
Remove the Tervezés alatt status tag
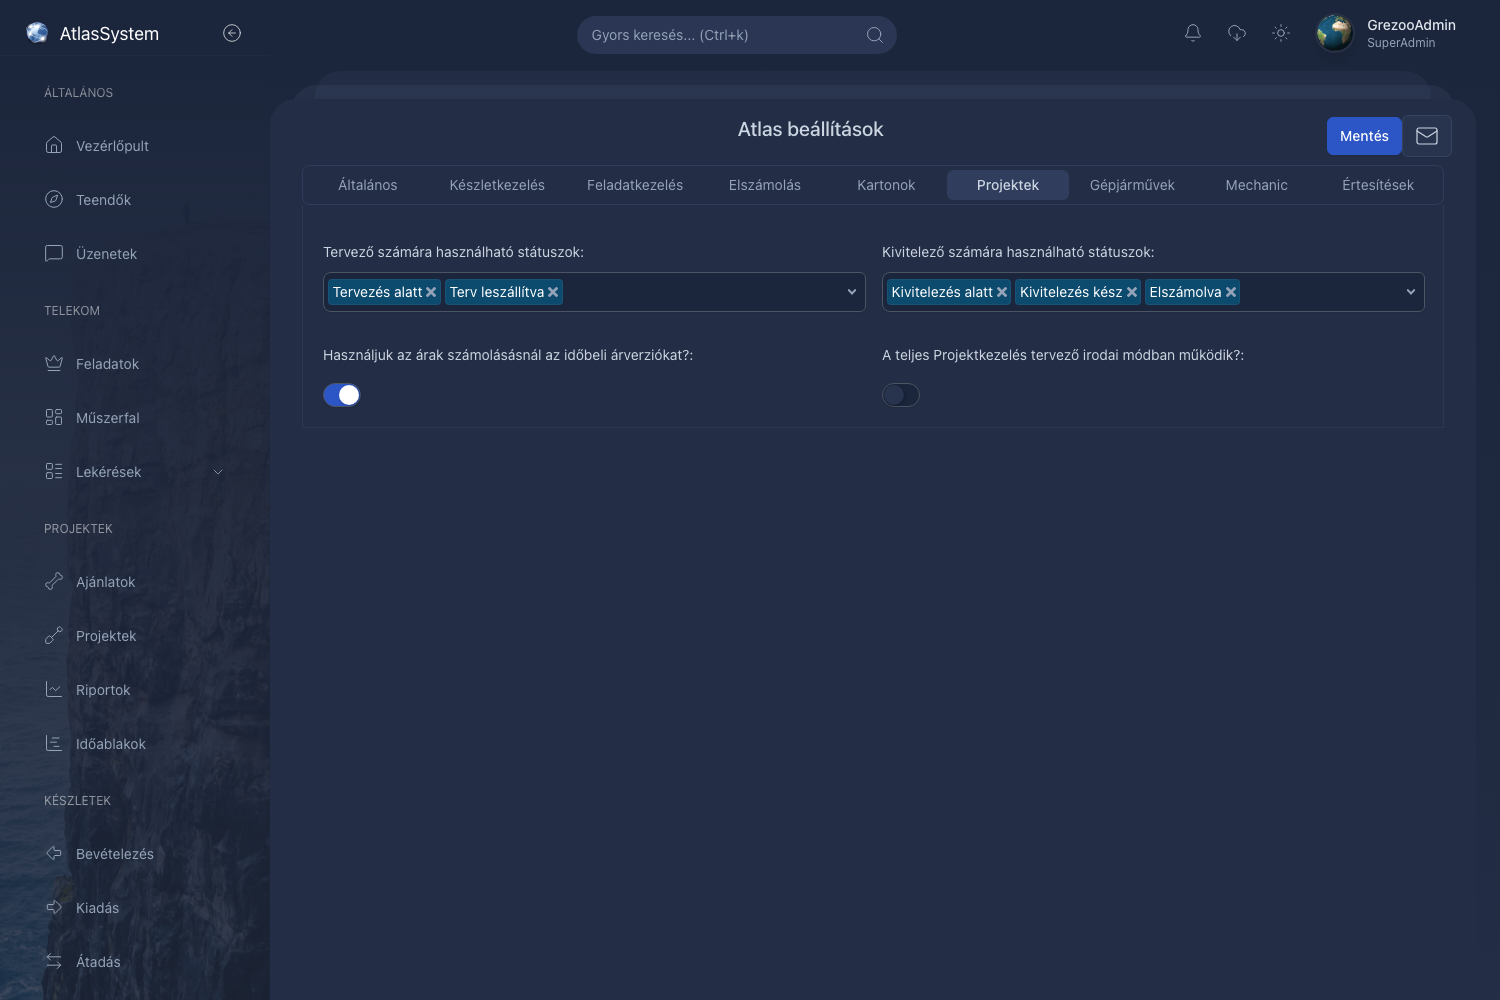(x=431, y=292)
